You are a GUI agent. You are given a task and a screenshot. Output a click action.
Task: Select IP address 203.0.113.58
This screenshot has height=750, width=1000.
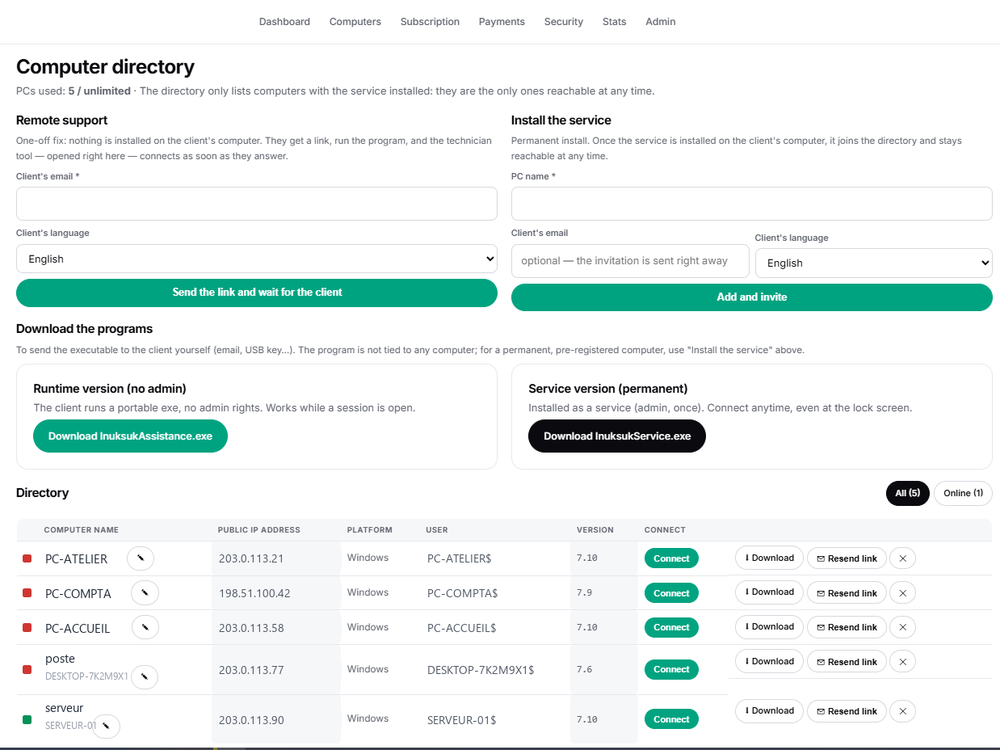click(x=251, y=628)
